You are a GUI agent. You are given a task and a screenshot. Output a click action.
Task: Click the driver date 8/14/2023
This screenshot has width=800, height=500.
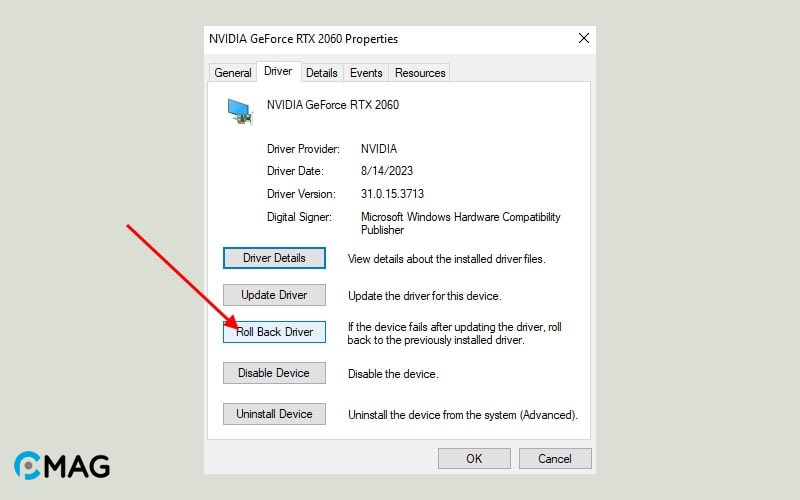coord(387,171)
